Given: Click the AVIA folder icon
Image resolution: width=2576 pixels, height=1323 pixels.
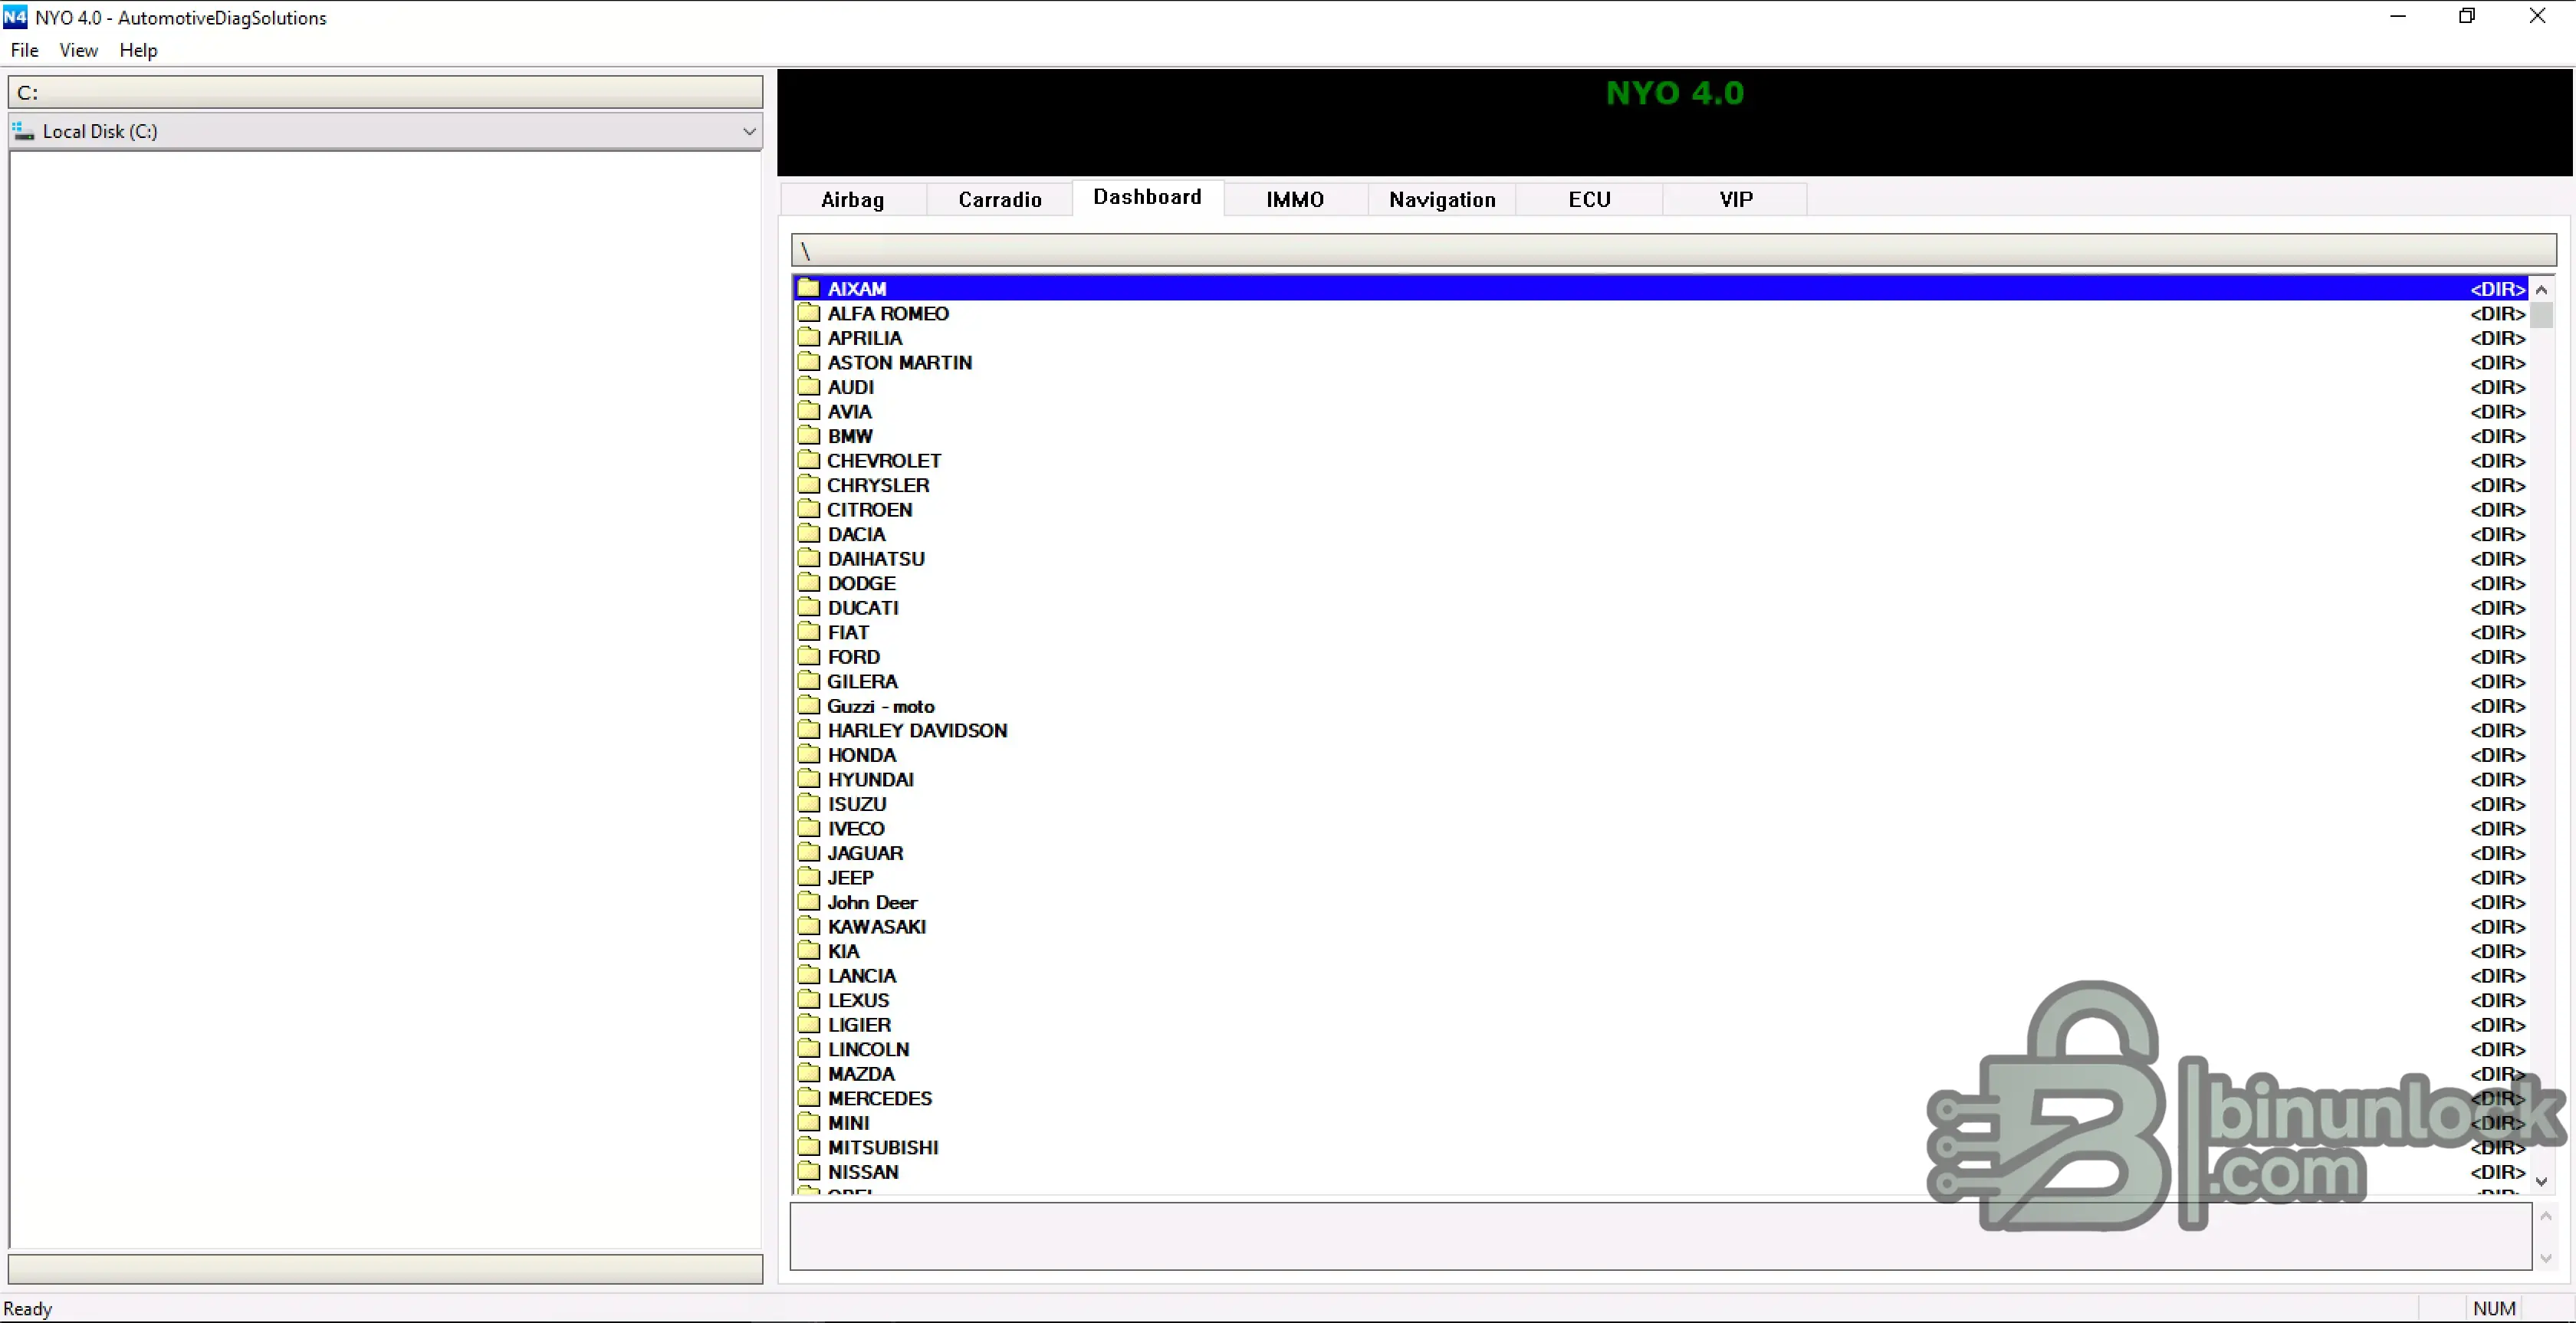Looking at the screenshot, I should (808, 411).
